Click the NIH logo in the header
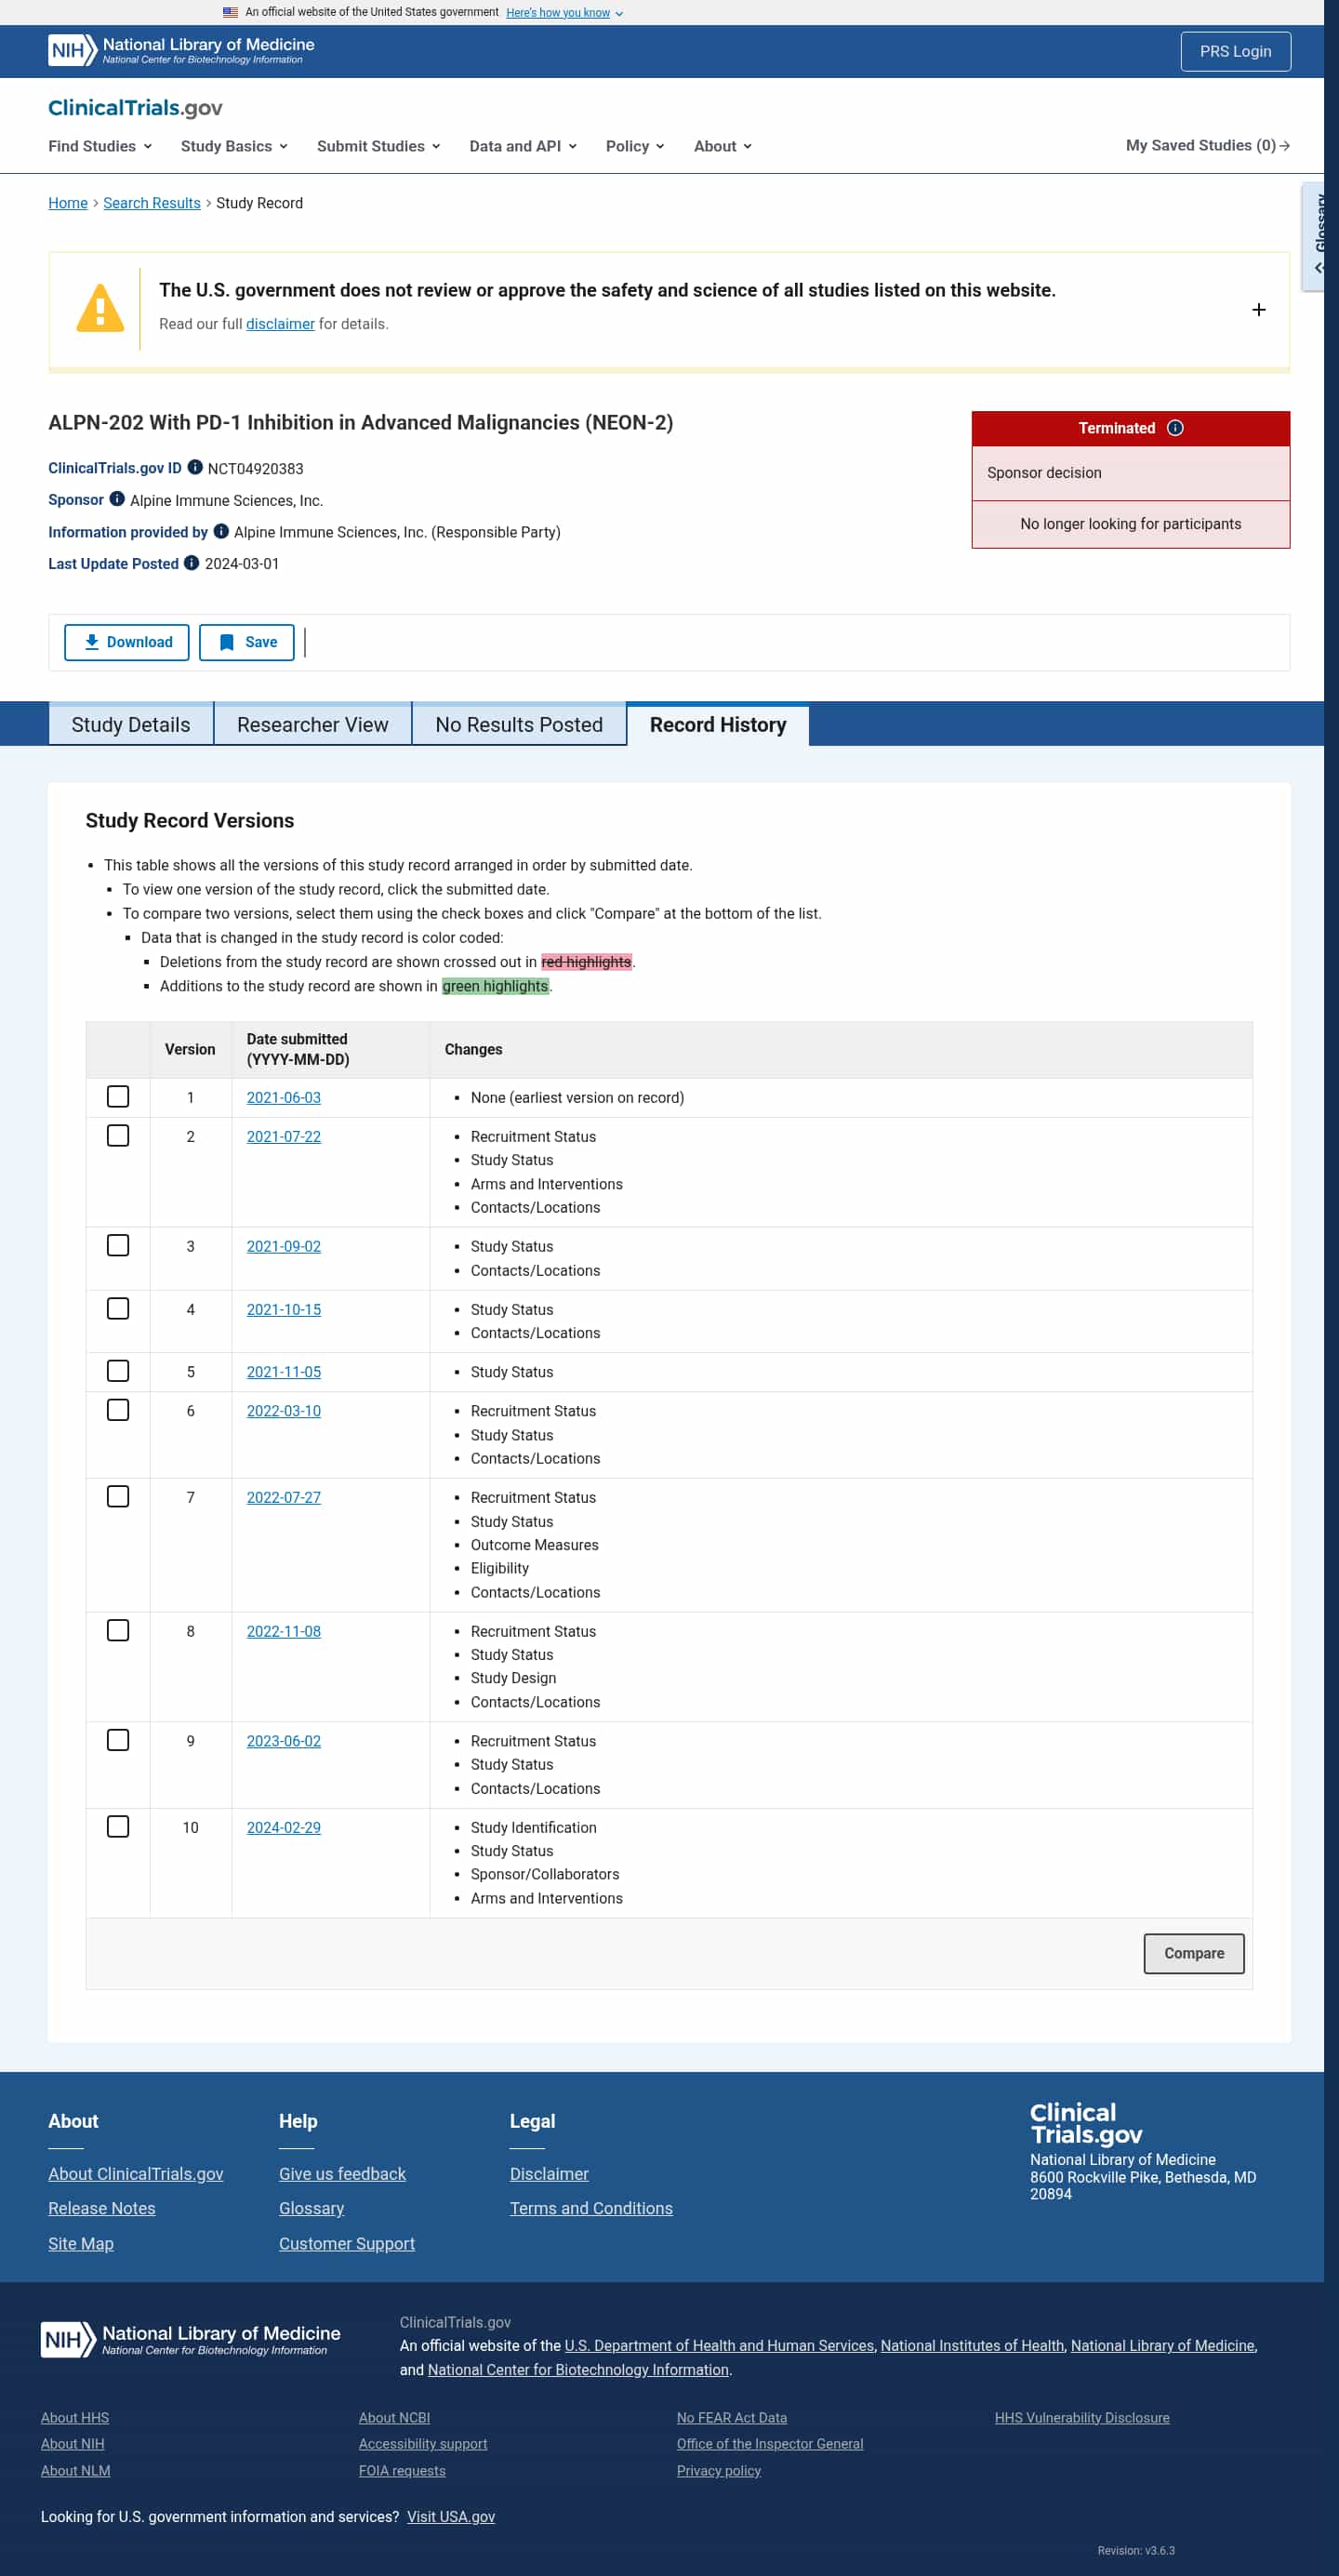Image resolution: width=1339 pixels, height=2576 pixels. point(72,50)
